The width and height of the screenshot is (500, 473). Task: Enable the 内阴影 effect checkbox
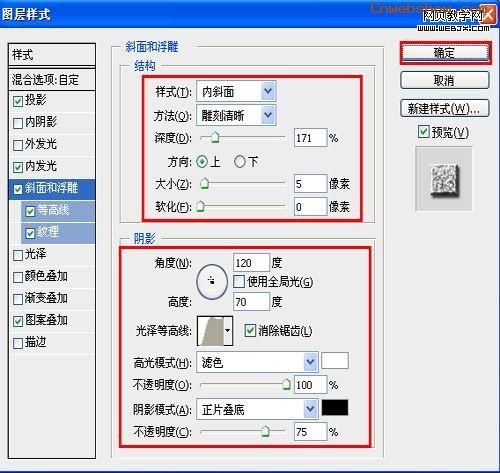(18, 123)
